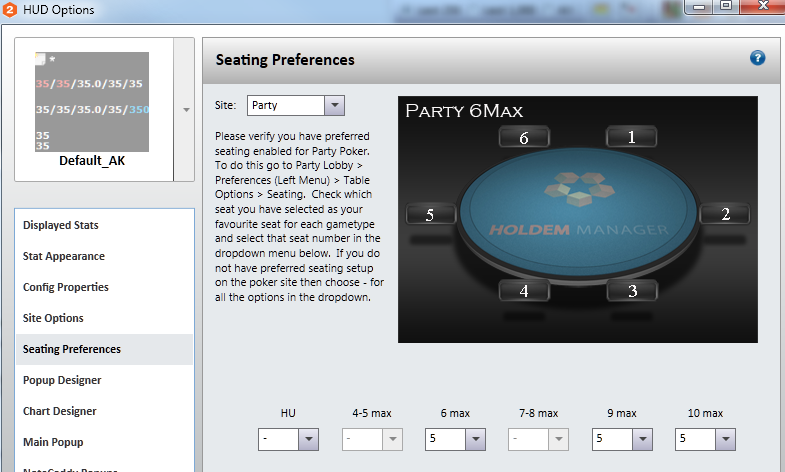Click the disabled 4-5 max dropdown

[x=372, y=439]
